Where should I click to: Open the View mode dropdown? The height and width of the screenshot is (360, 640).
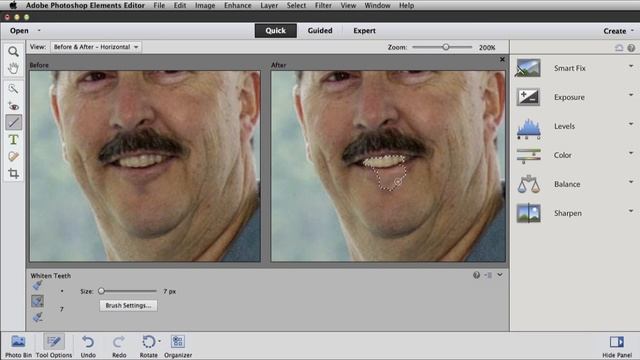pyautogui.click(x=96, y=47)
